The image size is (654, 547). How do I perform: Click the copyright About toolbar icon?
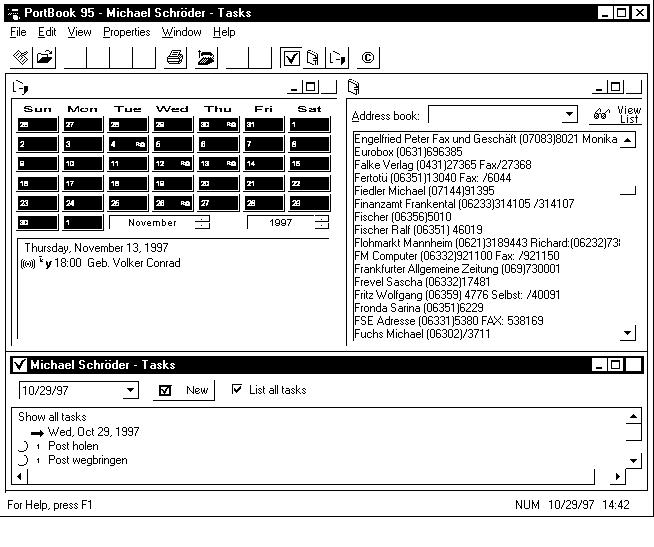click(x=368, y=58)
